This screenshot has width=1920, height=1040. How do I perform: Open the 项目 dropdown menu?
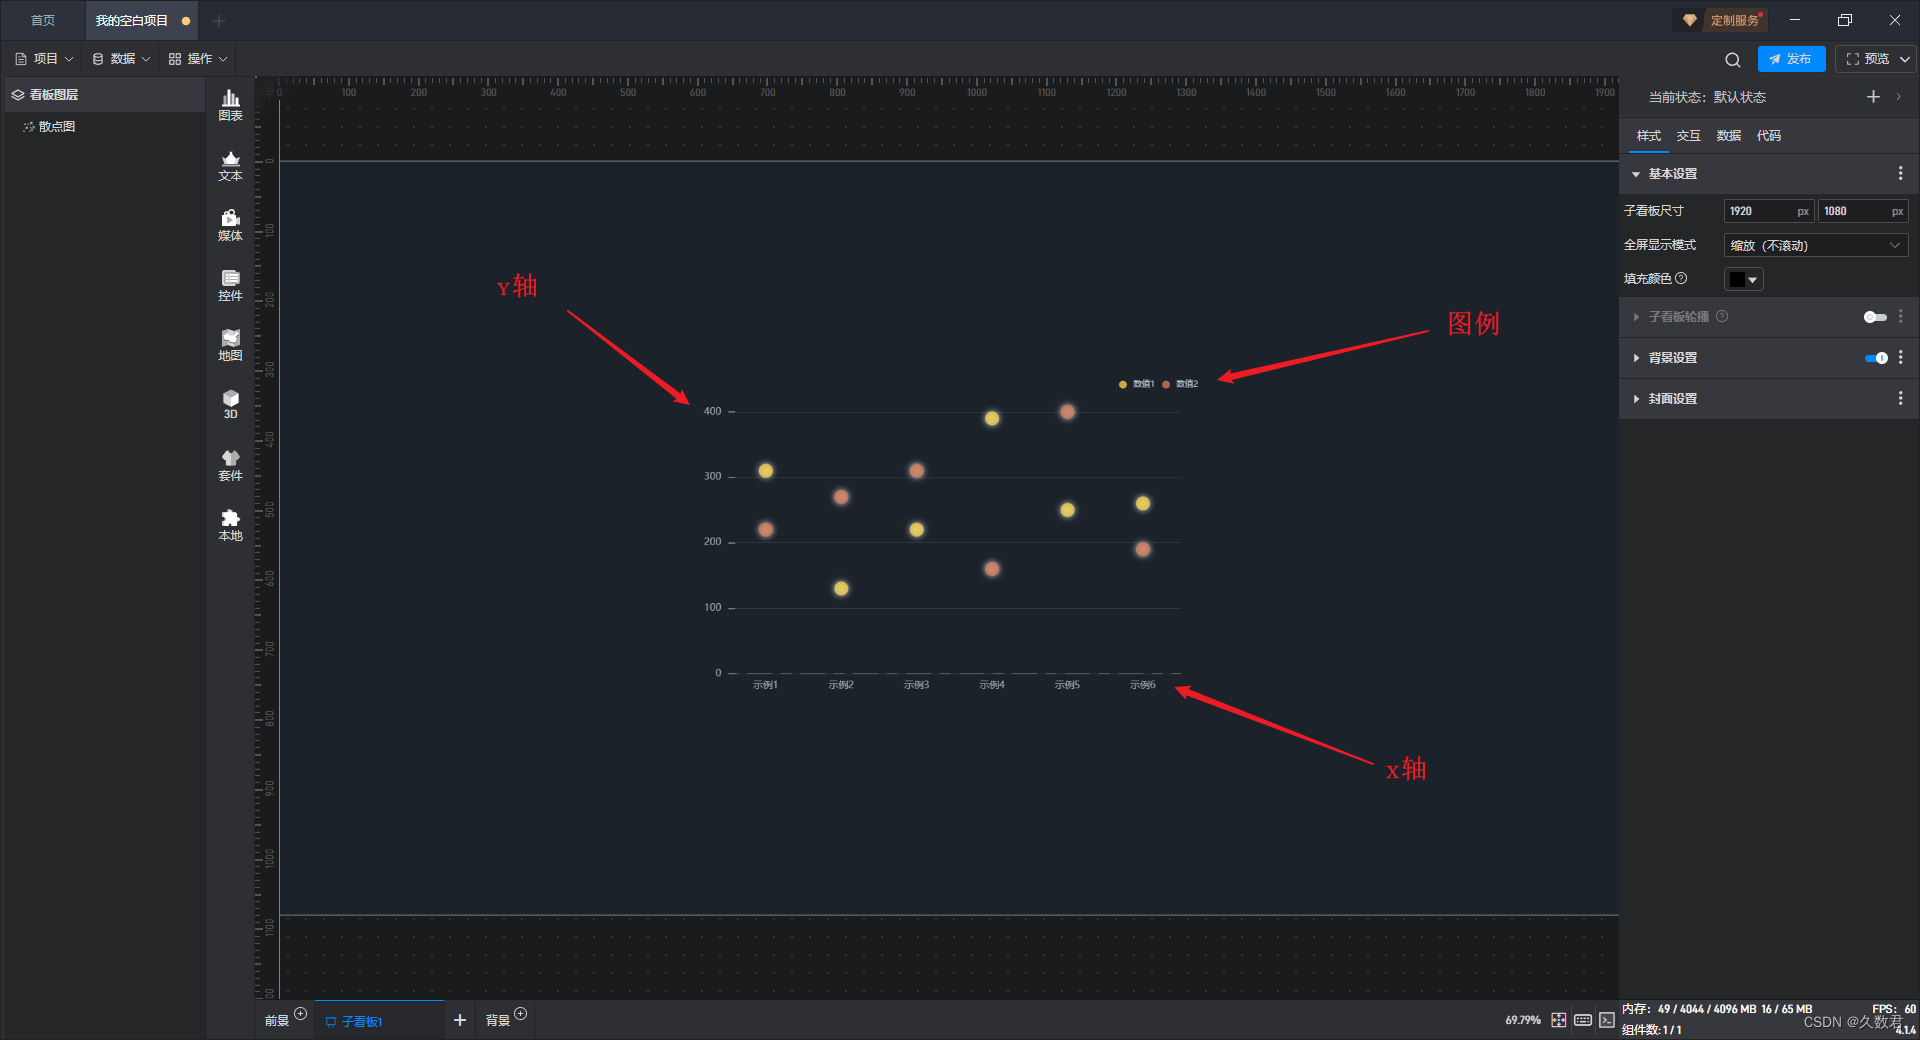point(45,59)
